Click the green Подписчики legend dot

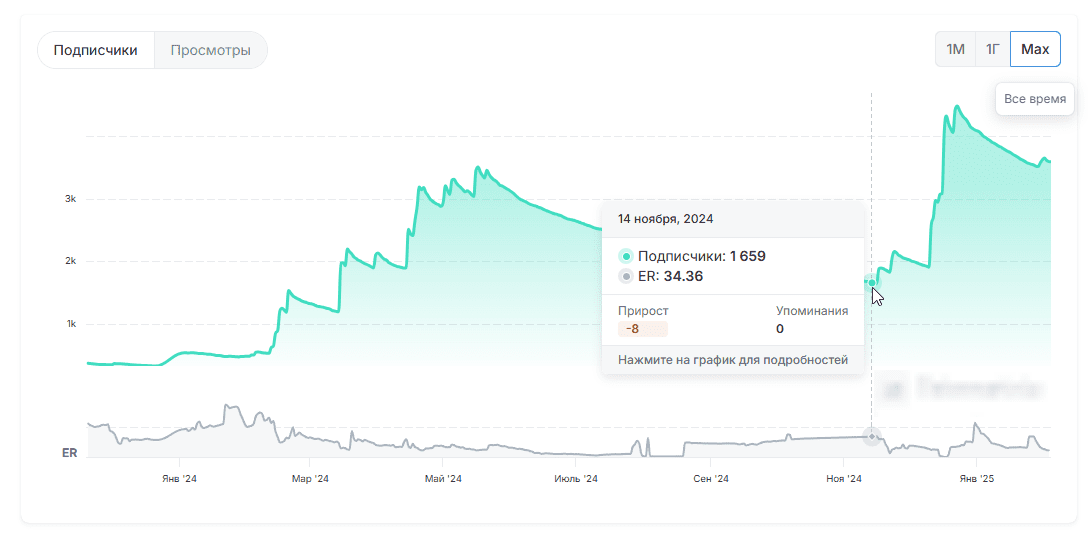626,256
